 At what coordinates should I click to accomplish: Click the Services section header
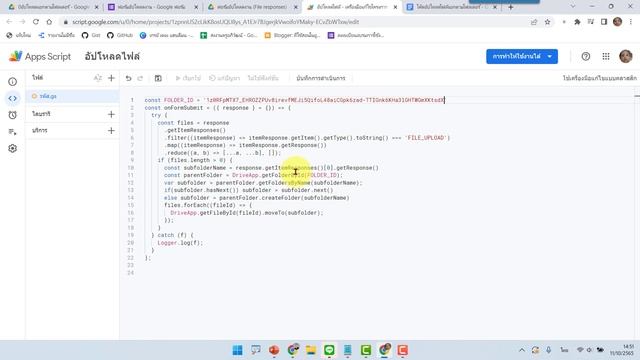(40, 131)
